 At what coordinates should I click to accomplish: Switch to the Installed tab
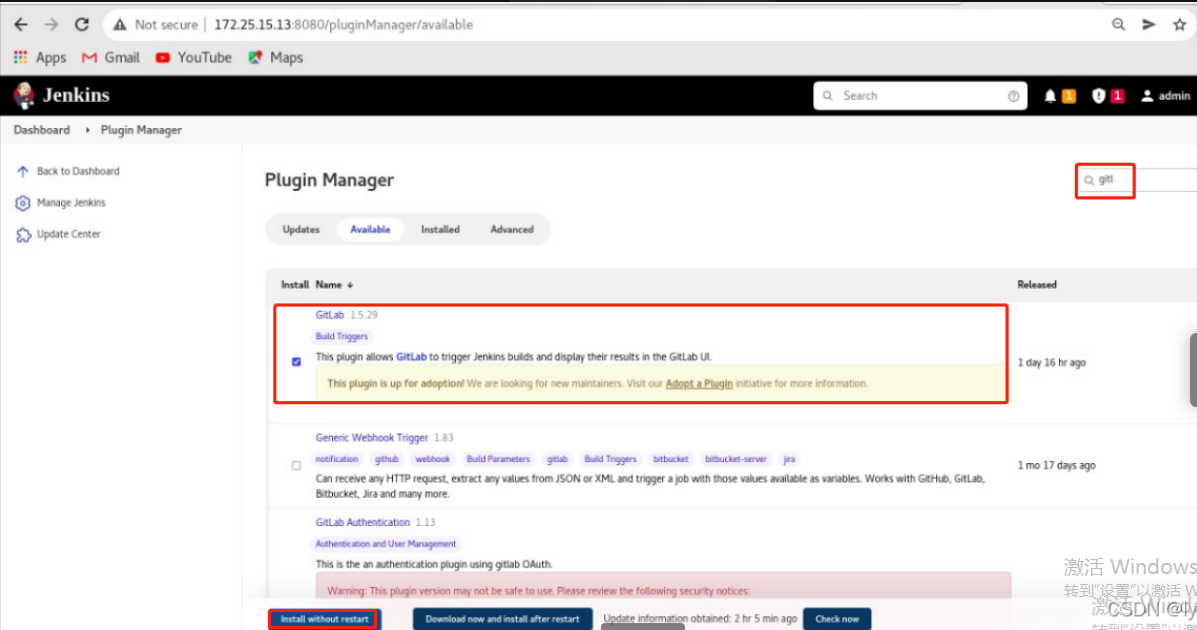(440, 229)
